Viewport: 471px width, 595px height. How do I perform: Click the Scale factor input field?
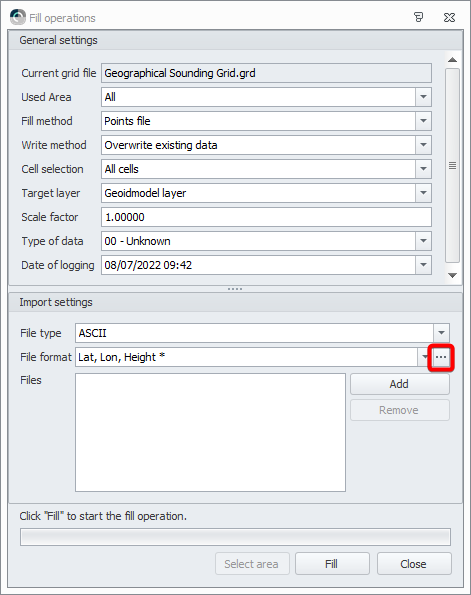click(x=266, y=217)
